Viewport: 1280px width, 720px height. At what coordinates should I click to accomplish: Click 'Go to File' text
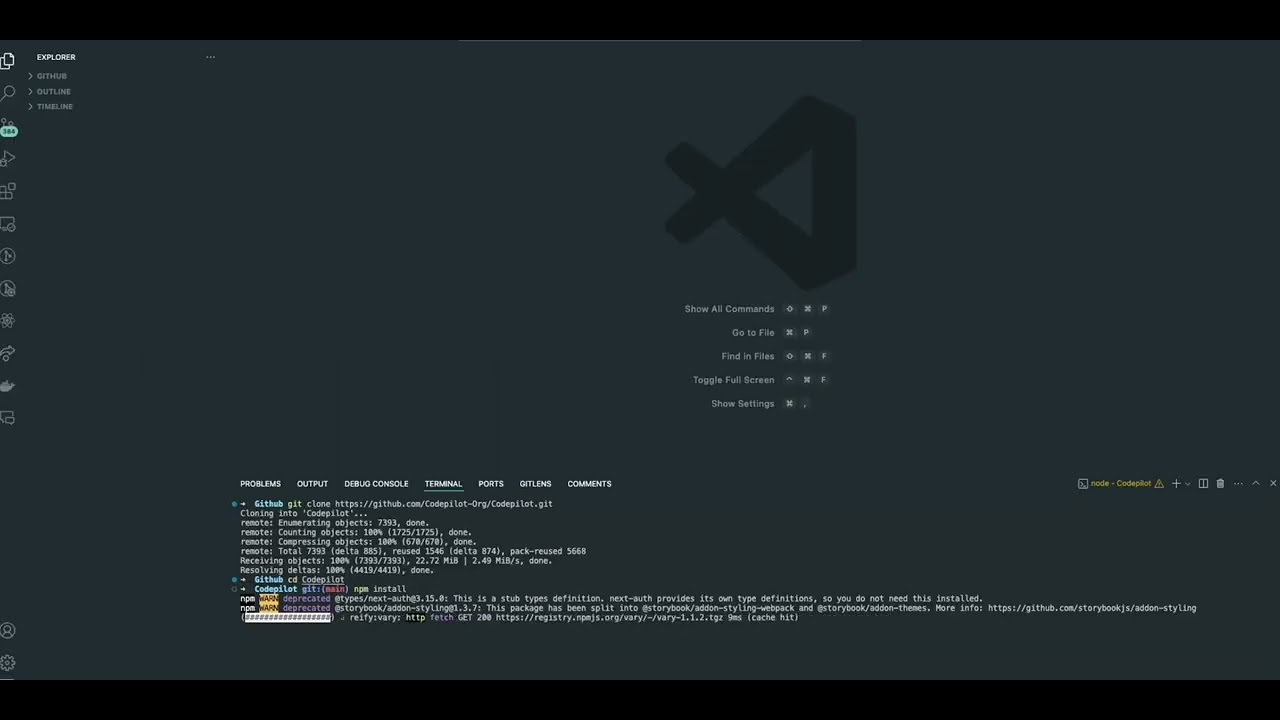click(753, 333)
